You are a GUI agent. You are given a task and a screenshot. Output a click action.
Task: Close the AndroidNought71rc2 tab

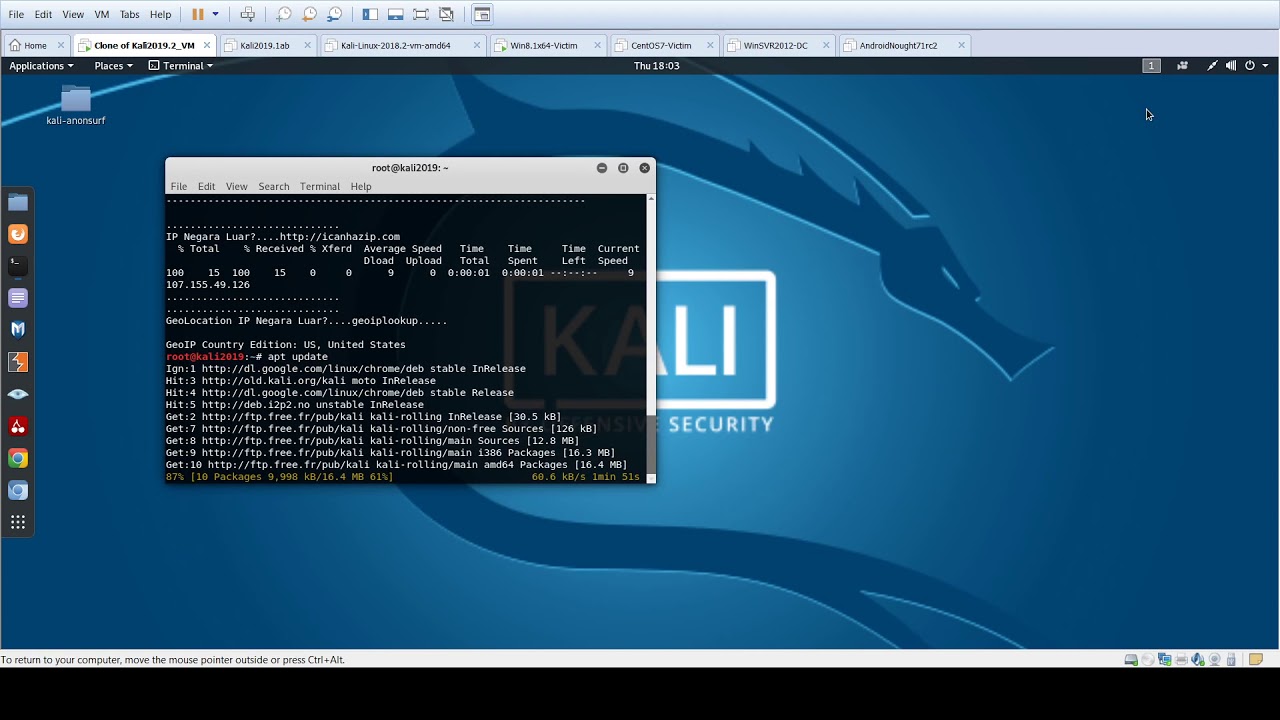coord(961,45)
